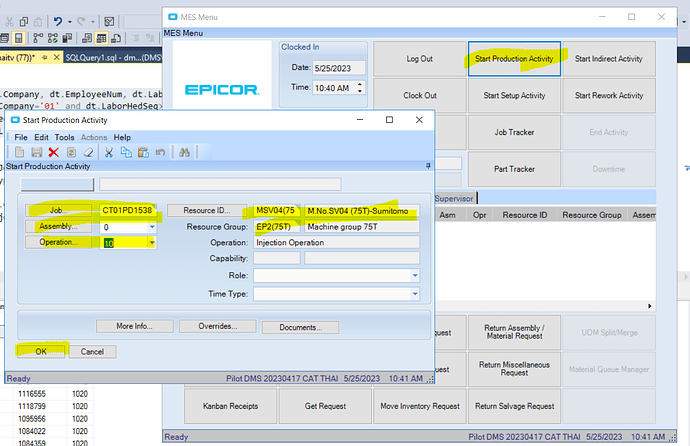Open the File menu in Start Production Activity
Viewport: 690px width, 446px height.
pyautogui.click(x=21, y=137)
